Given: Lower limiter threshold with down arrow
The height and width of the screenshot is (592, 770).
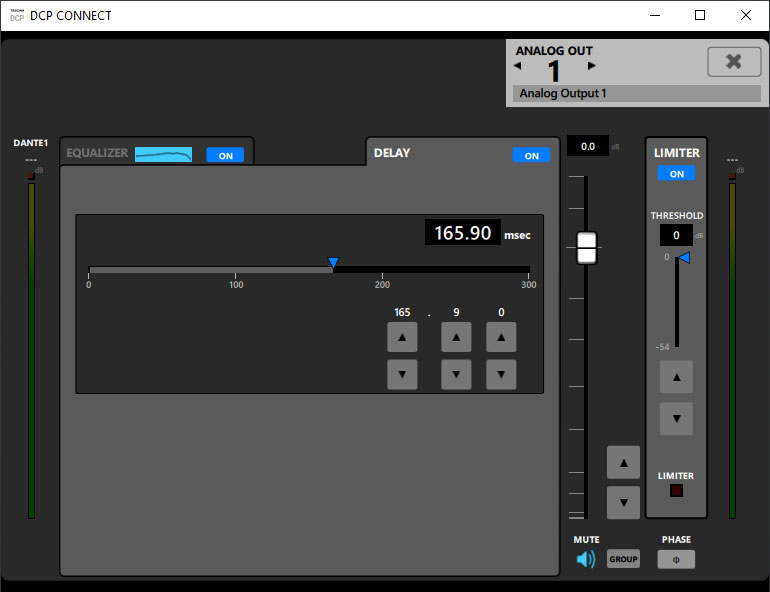Looking at the screenshot, I should point(676,419).
